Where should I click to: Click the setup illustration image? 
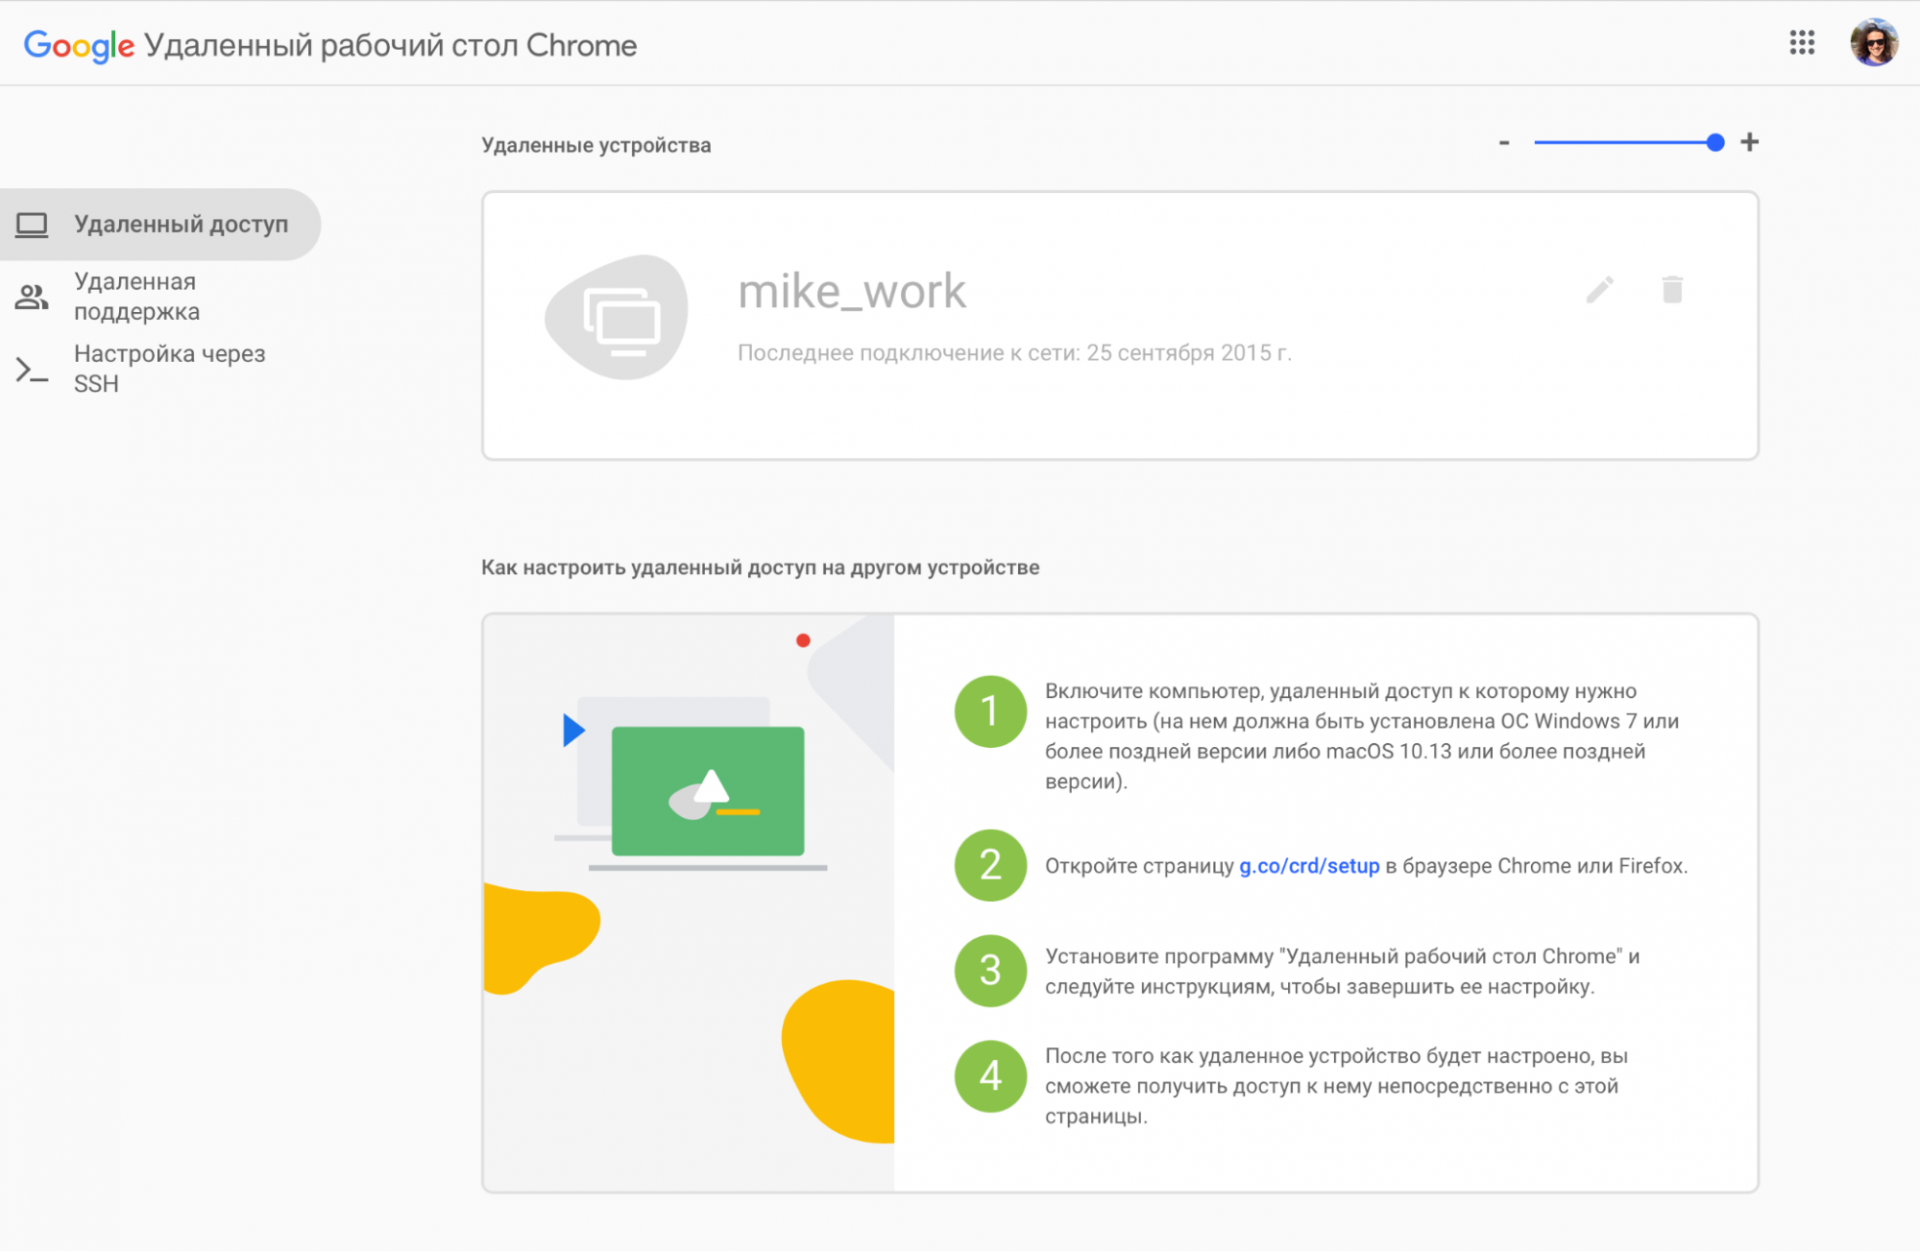(688, 902)
